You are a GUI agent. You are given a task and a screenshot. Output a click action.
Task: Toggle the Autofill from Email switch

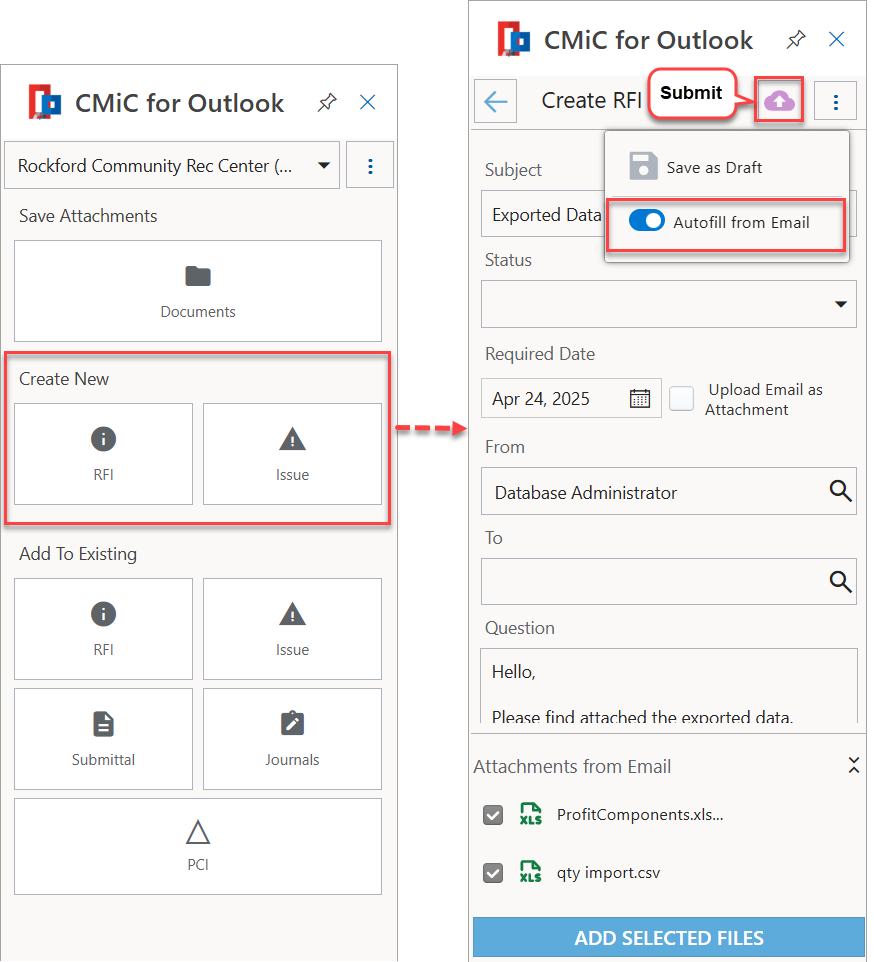pos(646,221)
